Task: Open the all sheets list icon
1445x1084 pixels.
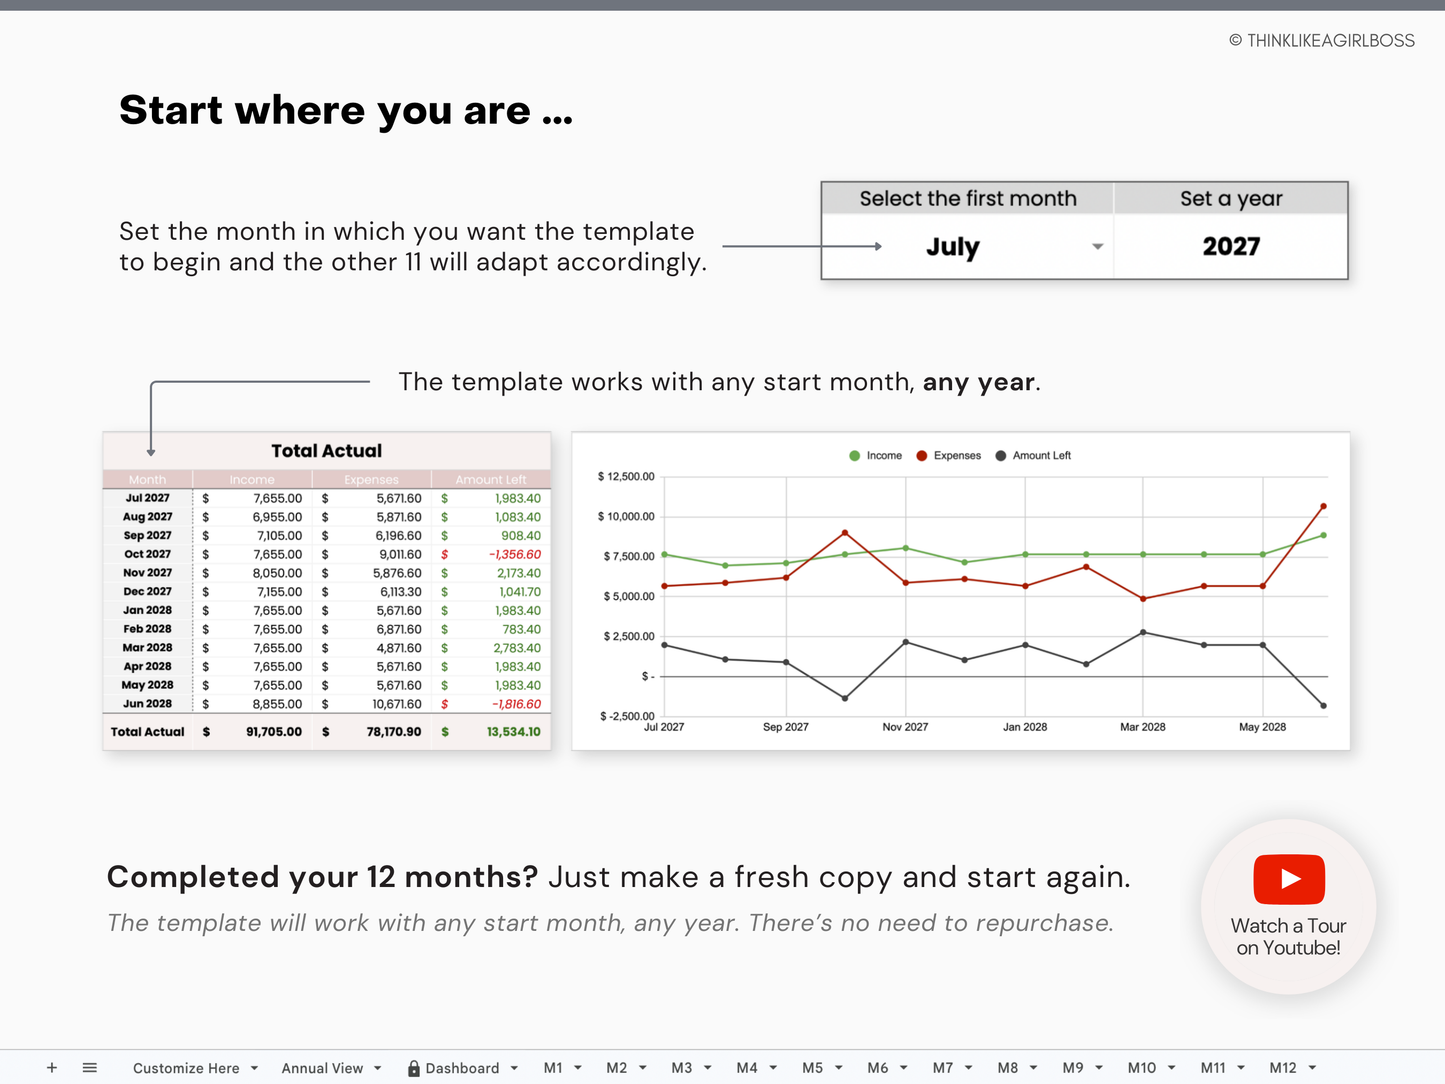Action: (90, 1067)
